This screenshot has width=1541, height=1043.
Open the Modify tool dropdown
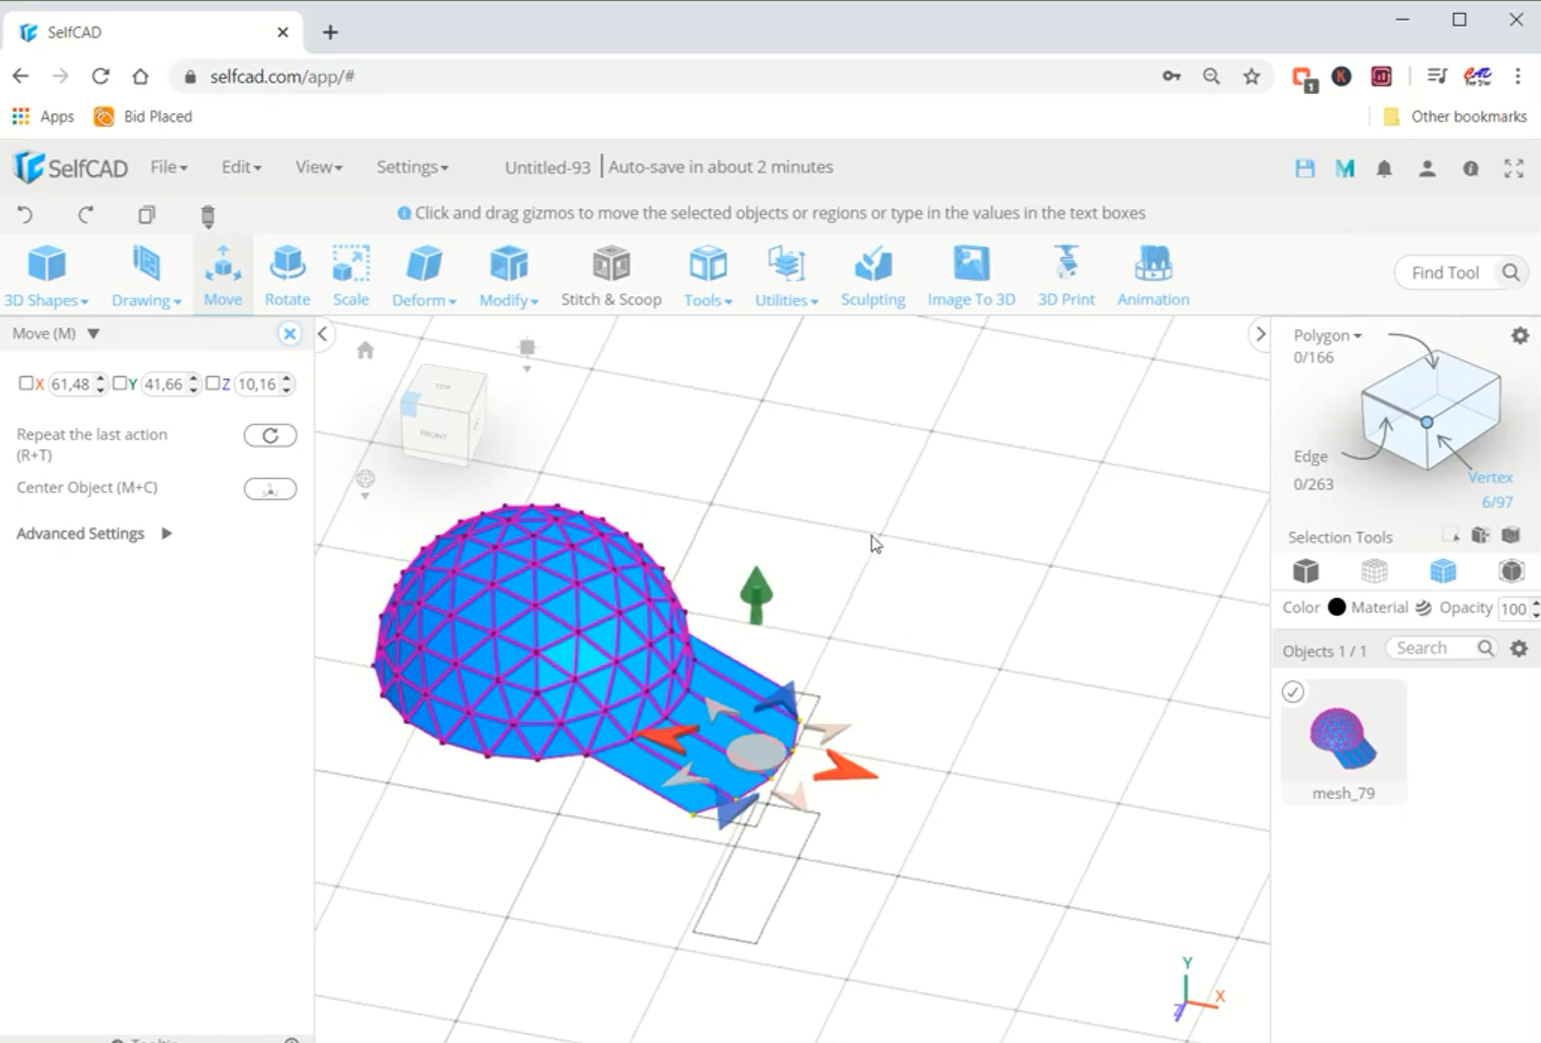point(508,275)
